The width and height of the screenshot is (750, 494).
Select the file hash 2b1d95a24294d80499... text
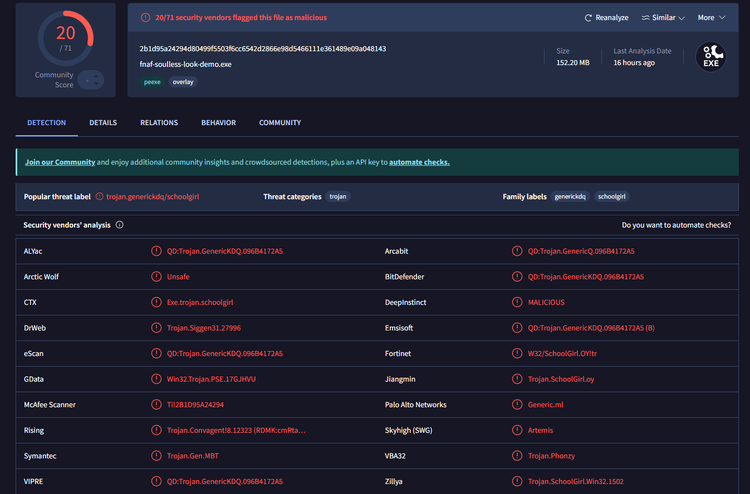[263, 49]
